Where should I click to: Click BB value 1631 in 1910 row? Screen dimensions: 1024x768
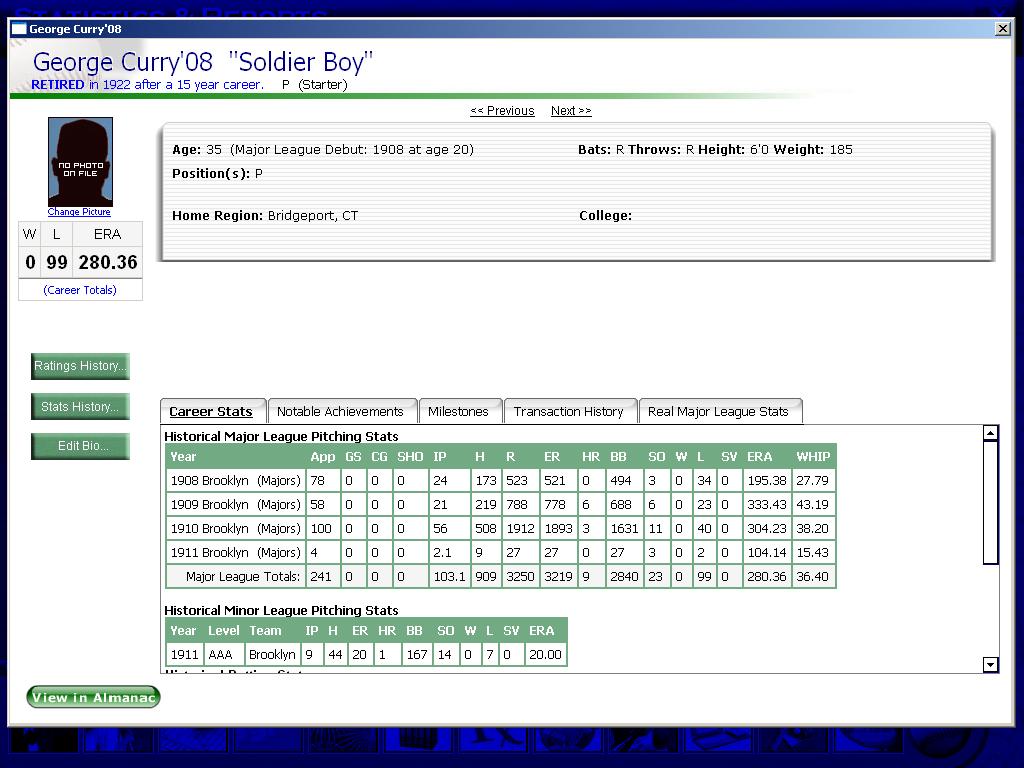(624, 528)
